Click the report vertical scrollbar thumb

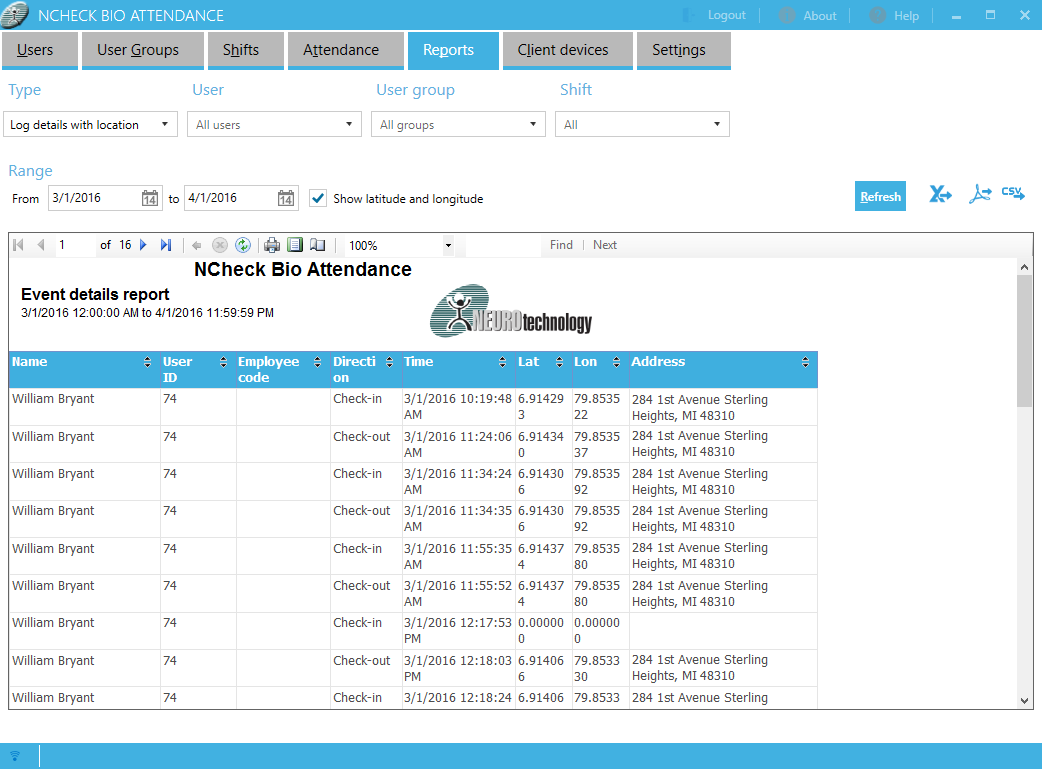coord(1024,340)
